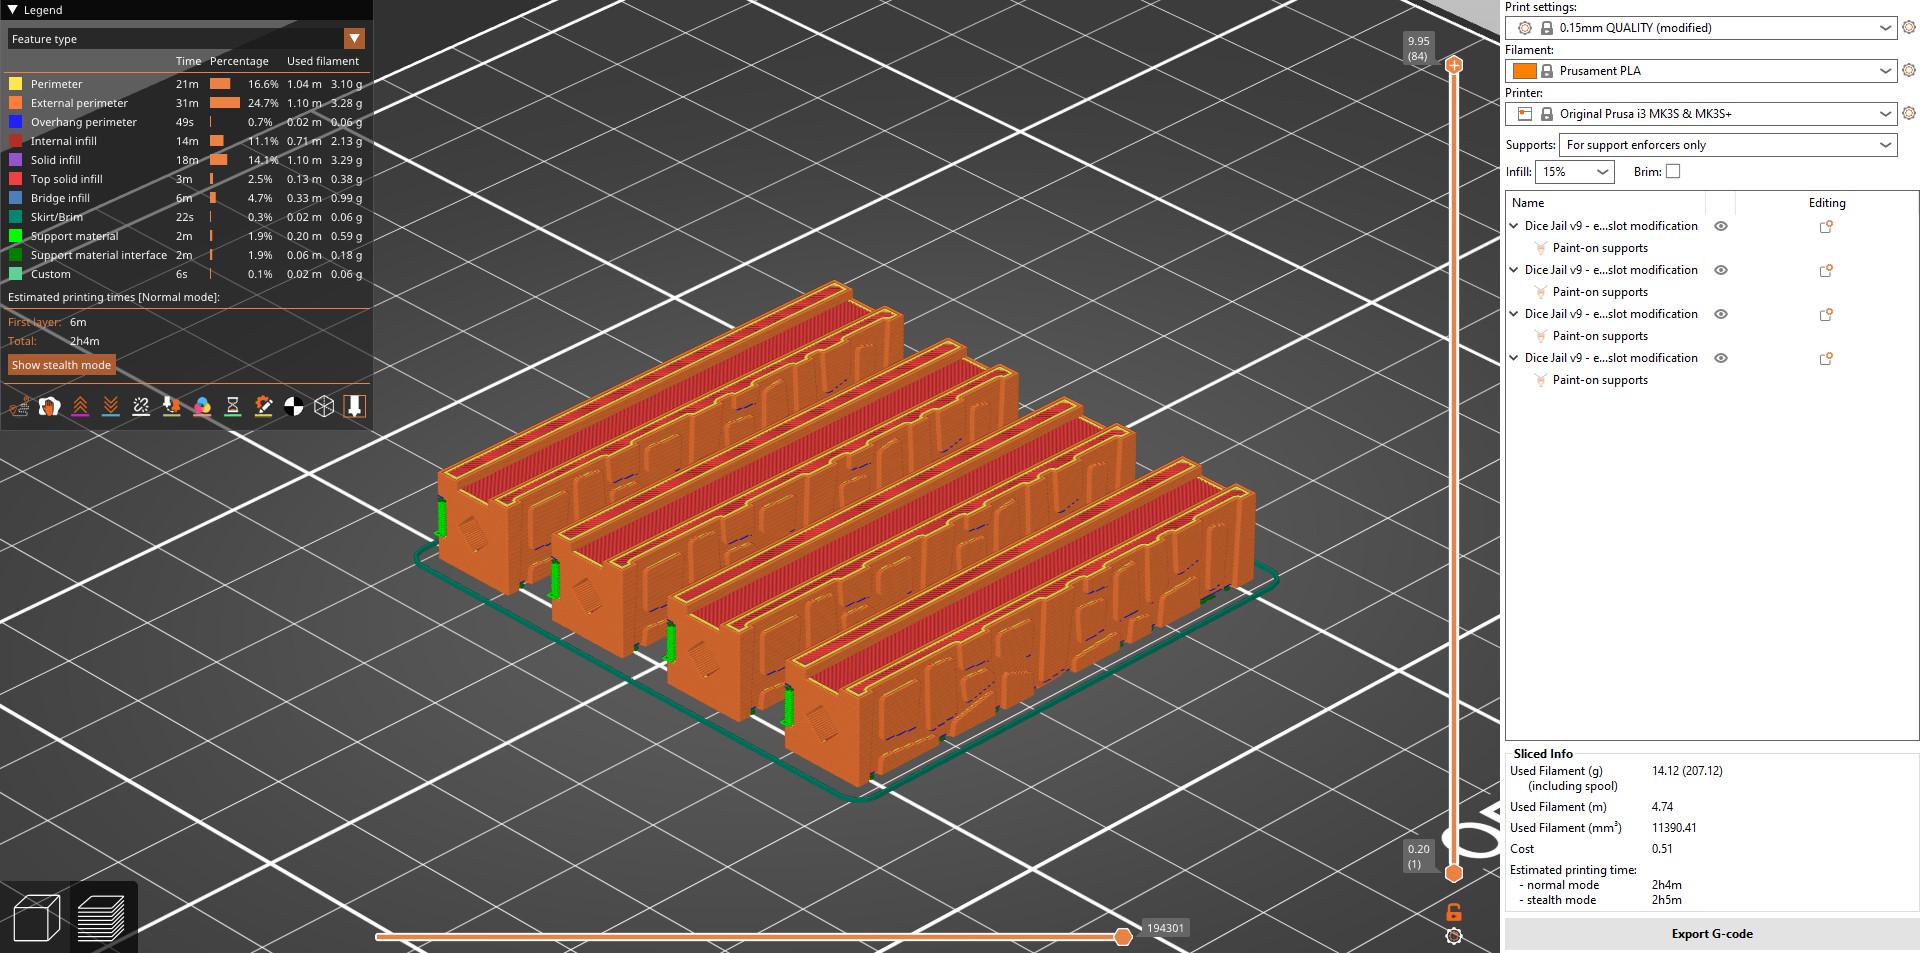Click the orange filament color swatch
The width and height of the screenshot is (1920, 953).
tap(1524, 71)
